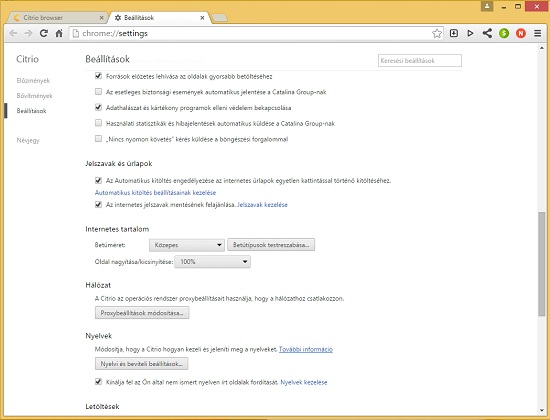The image size is (550, 420).
Task: Click the vertical scrollbar thumb
Action: pos(542,264)
